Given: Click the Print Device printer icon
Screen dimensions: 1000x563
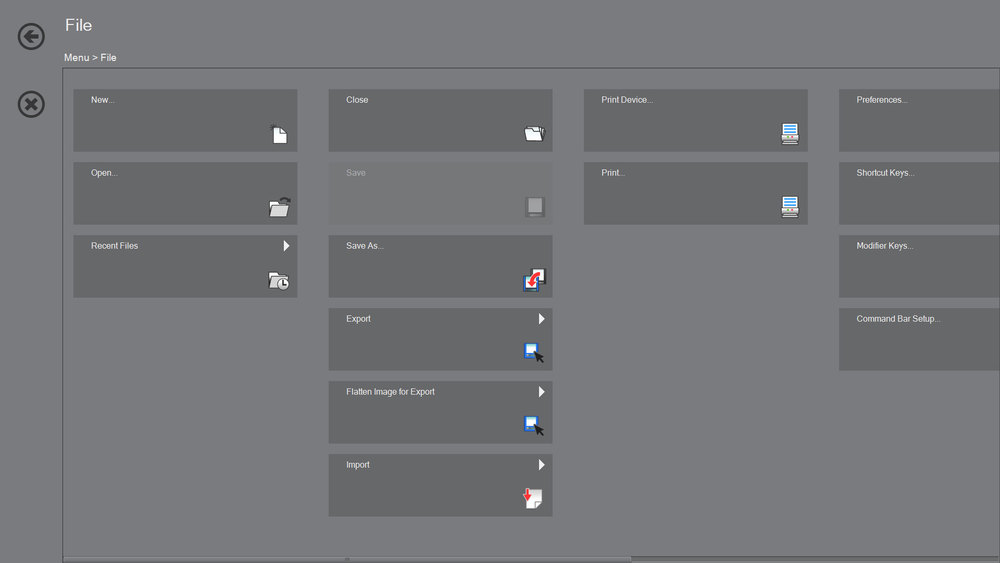Looking at the screenshot, I should (x=790, y=134).
